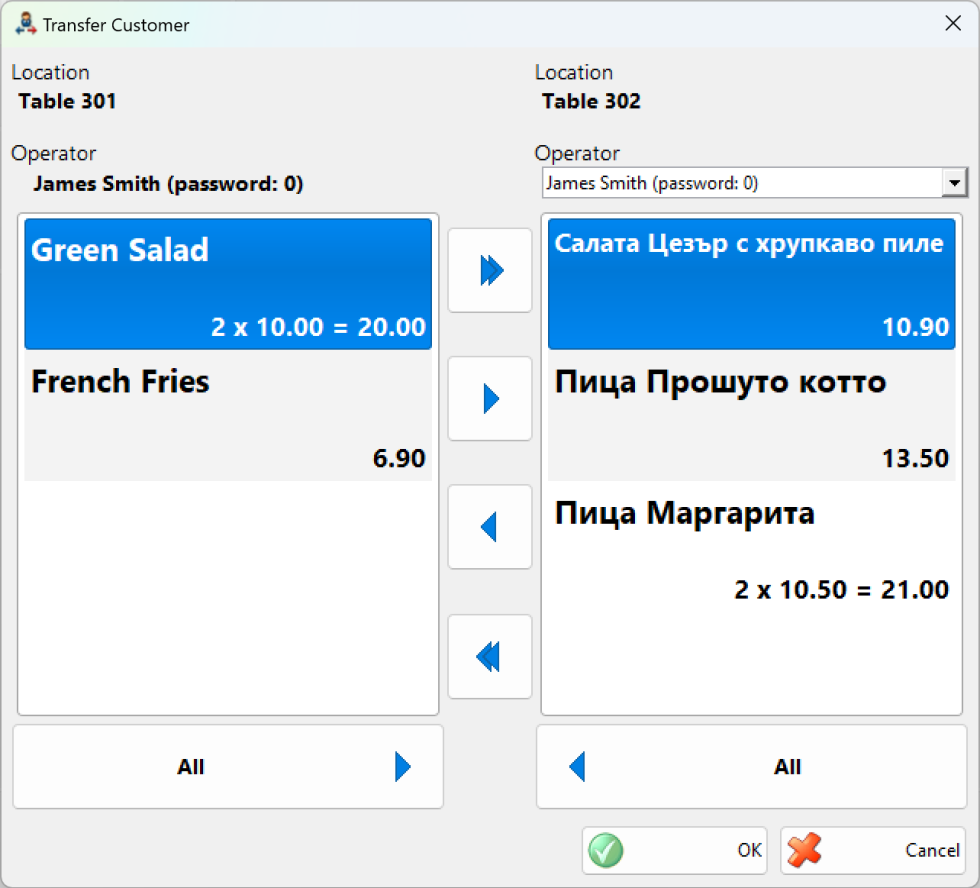The image size is (980, 888).
Task: Move all items from Table 302 leftward
Action: point(751,766)
